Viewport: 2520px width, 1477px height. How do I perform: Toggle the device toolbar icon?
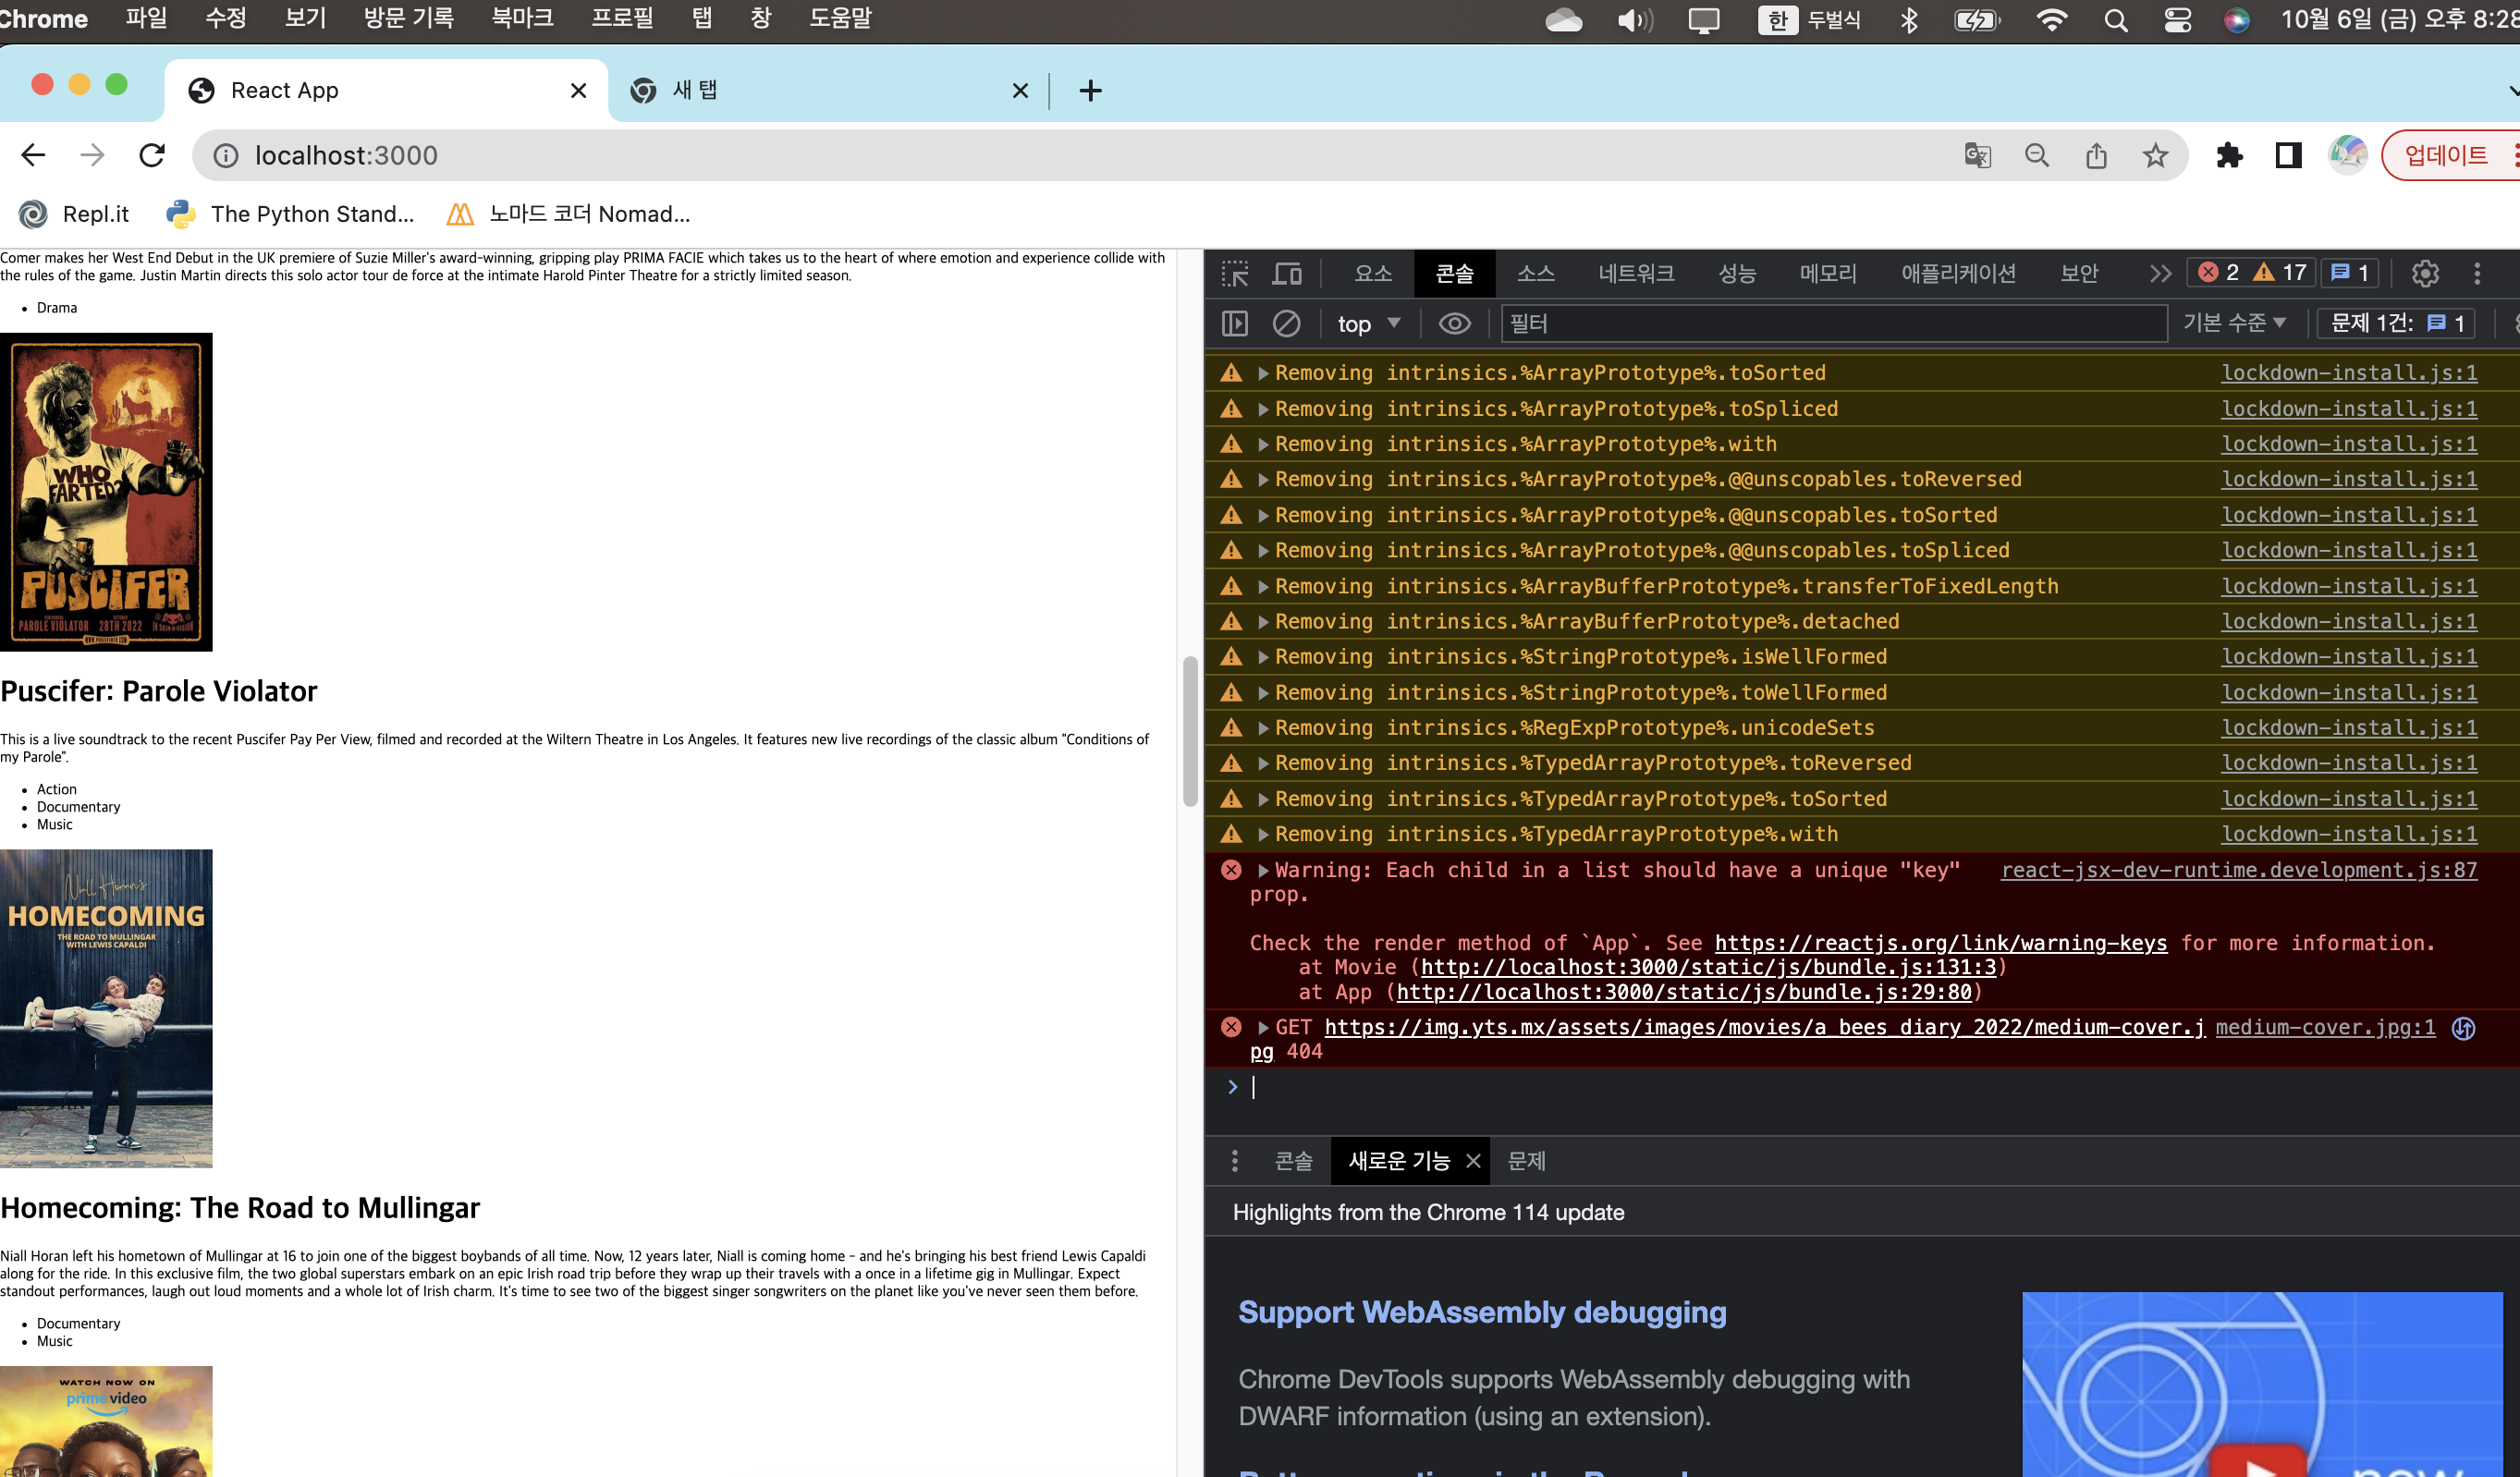(x=1287, y=273)
